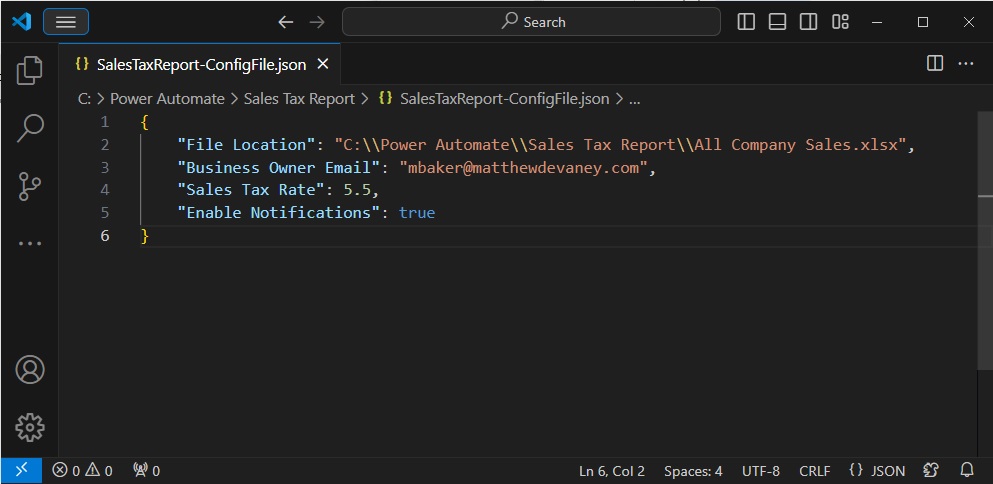
Task: Click the "Business Owner Email" key
Action: pos(279,167)
